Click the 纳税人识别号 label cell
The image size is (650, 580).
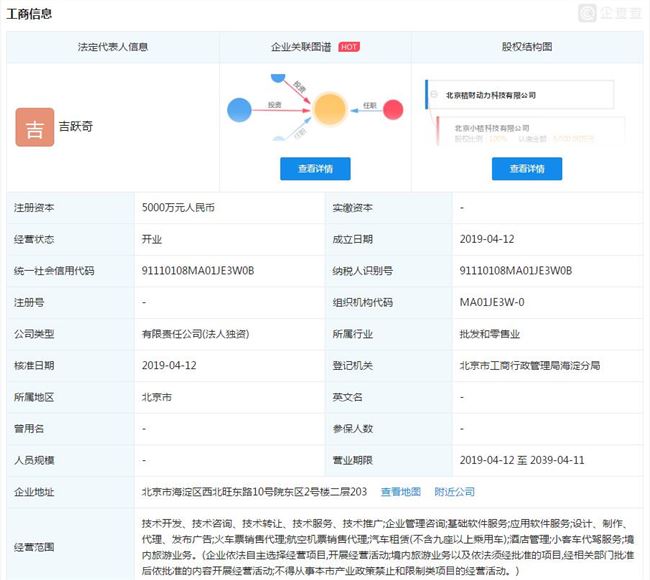[389, 271]
